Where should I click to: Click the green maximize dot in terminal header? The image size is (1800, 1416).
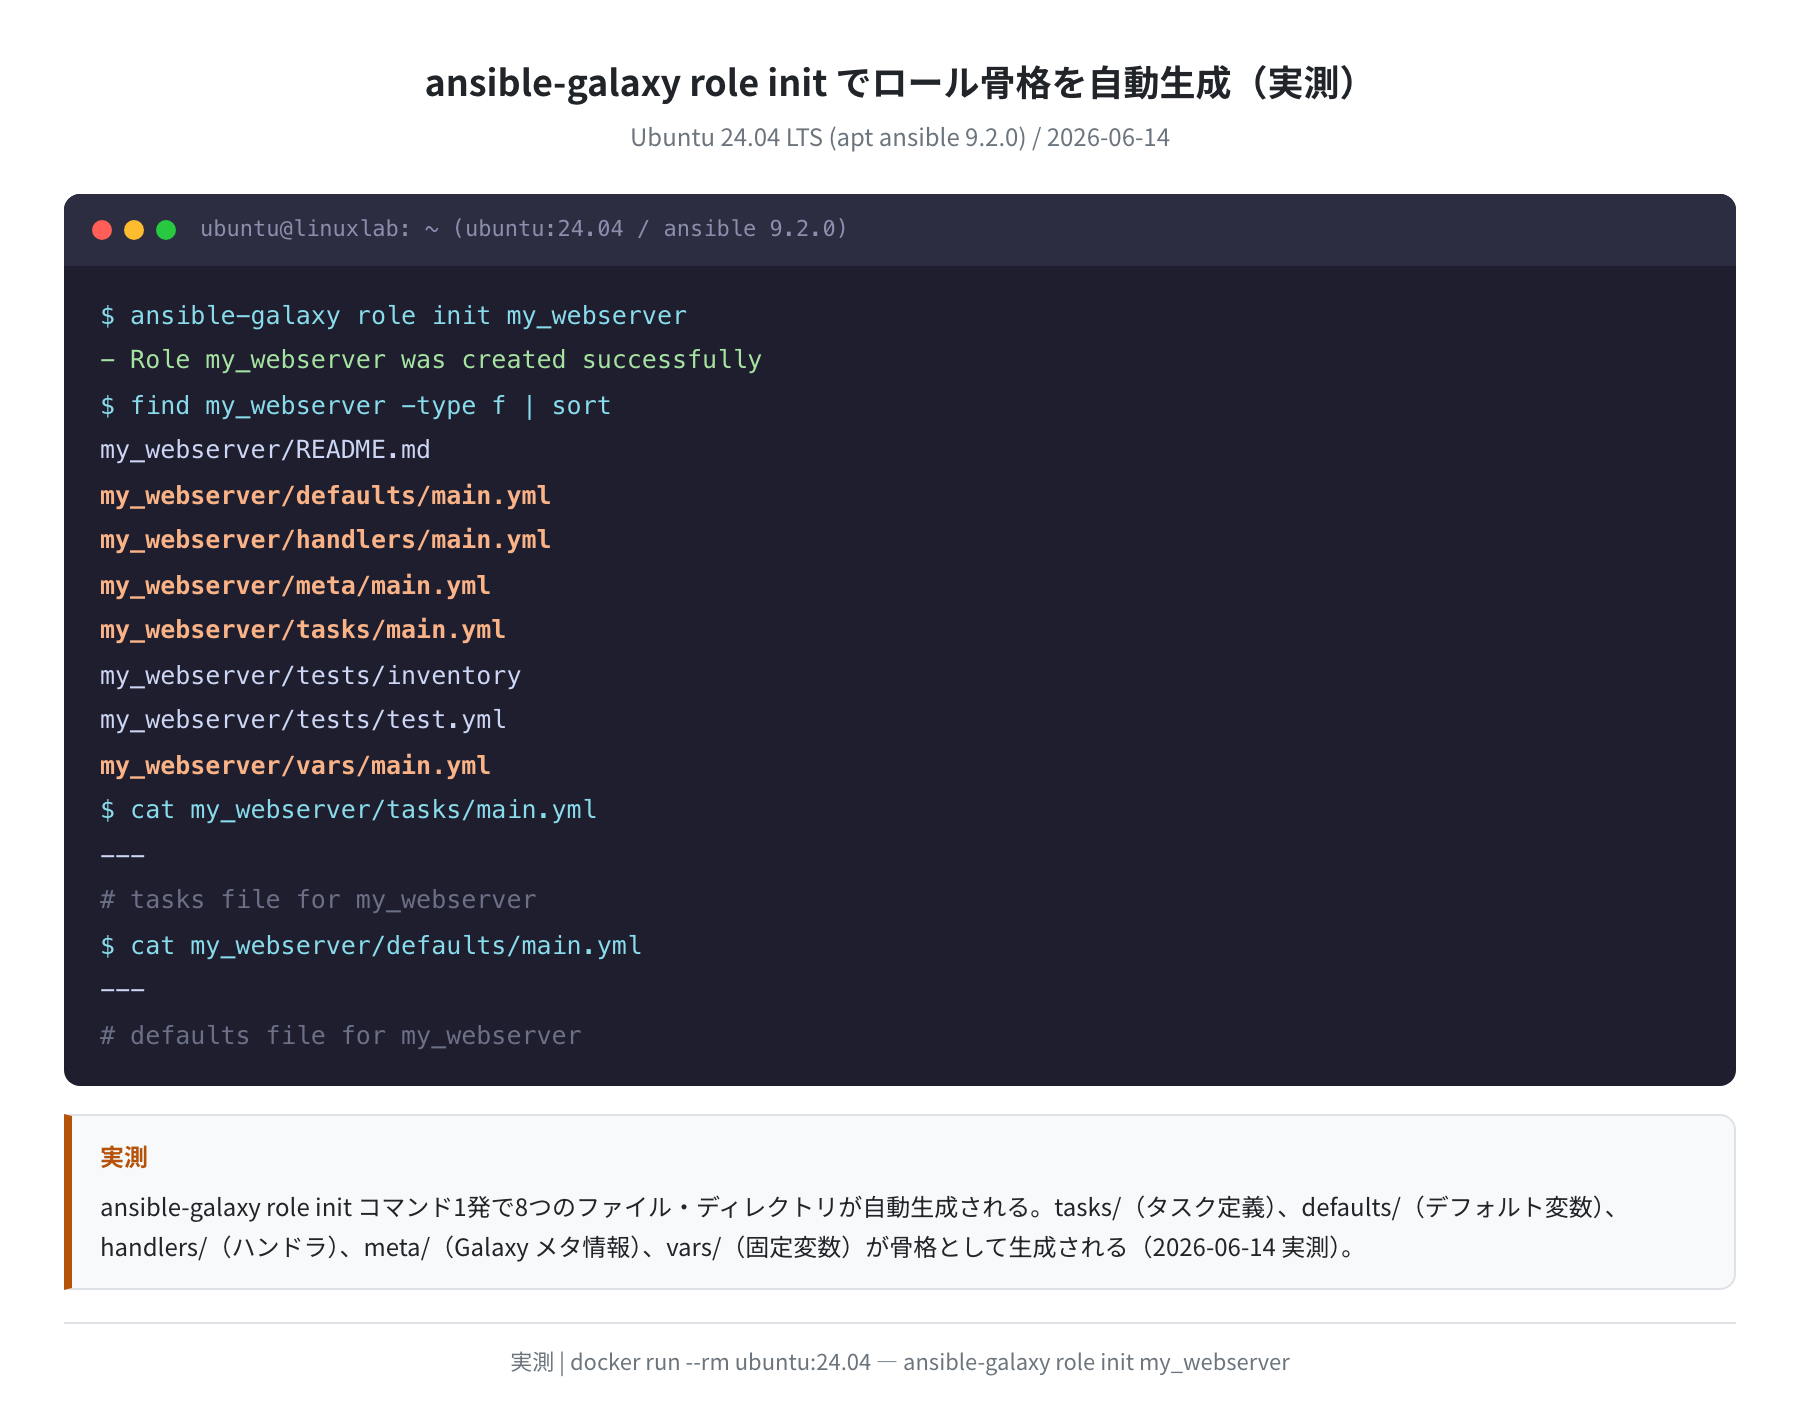click(166, 230)
